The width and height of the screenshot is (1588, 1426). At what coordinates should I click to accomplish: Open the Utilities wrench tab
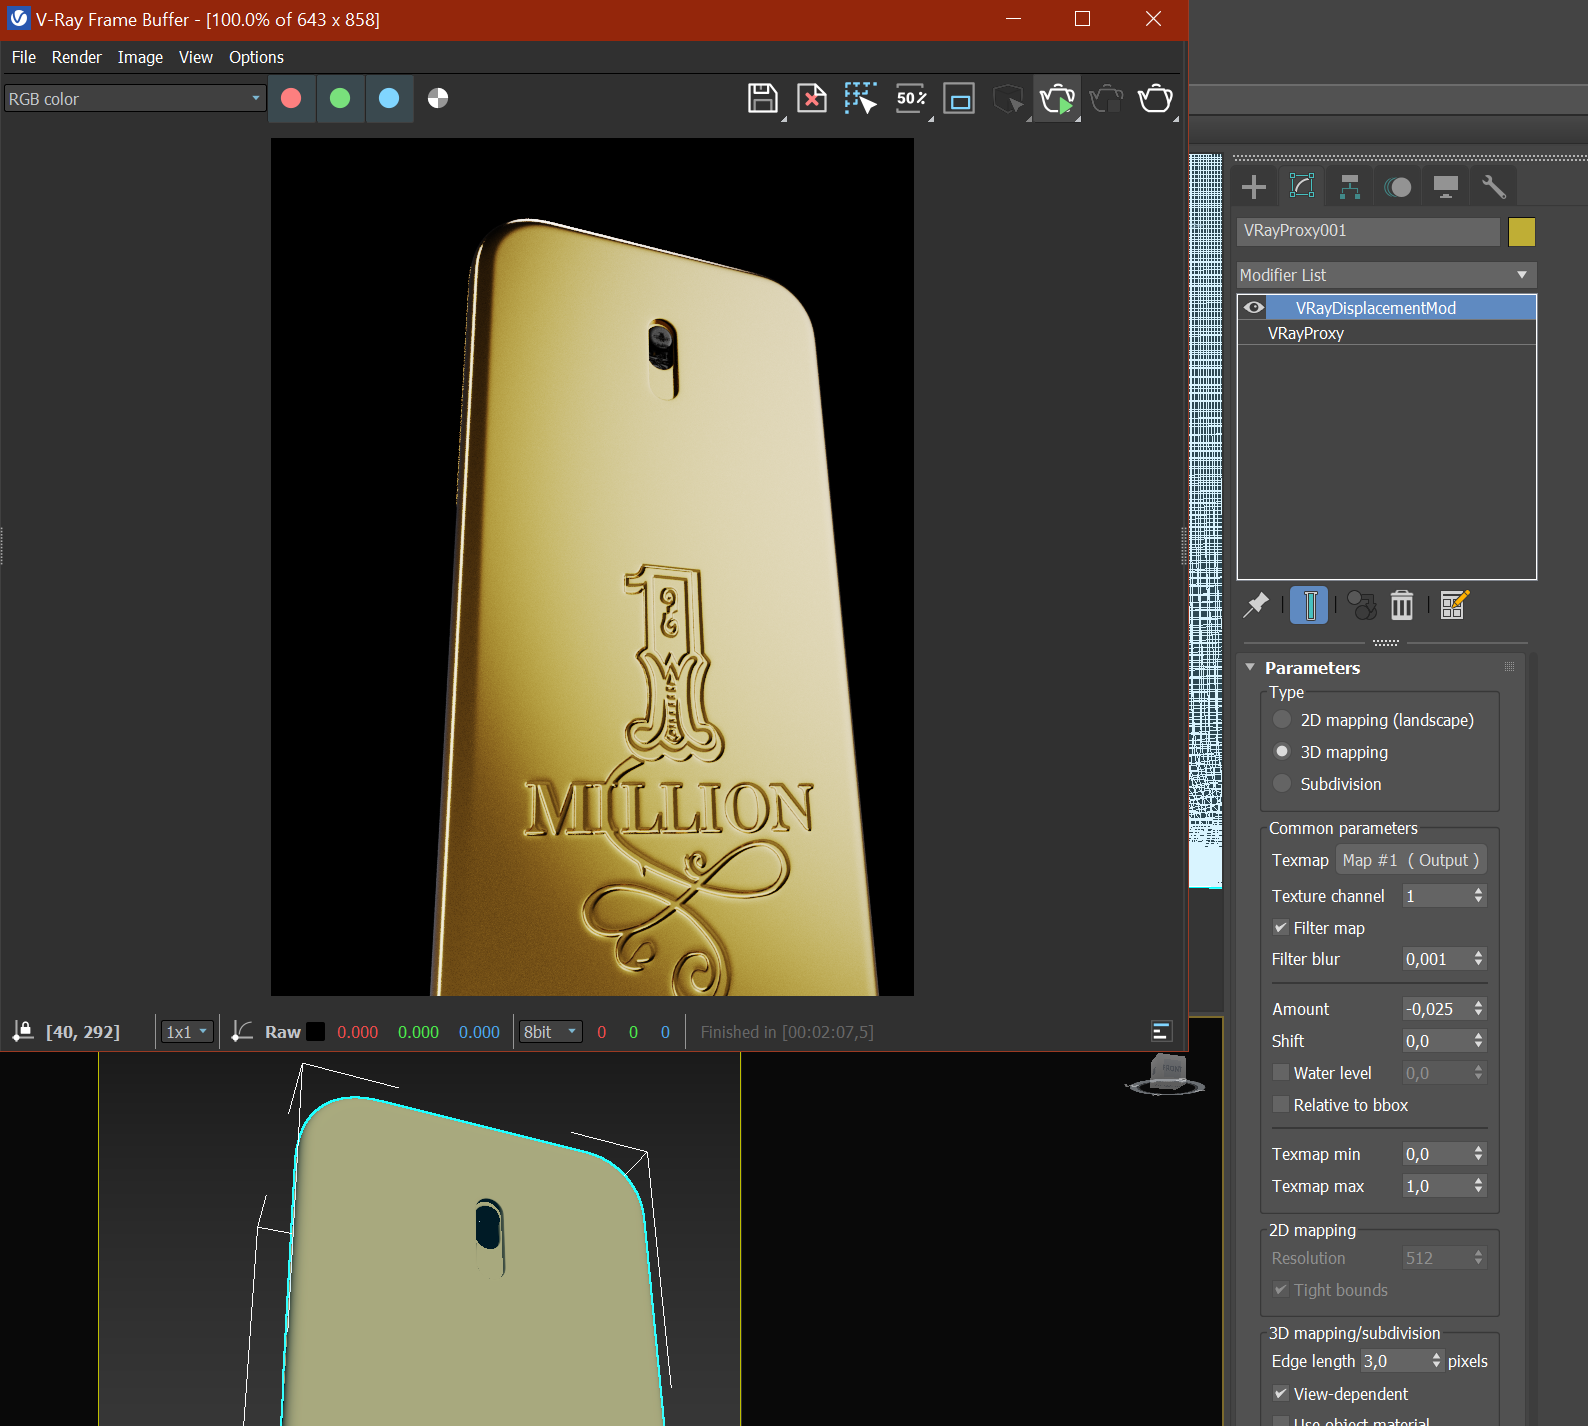[x=1494, y=186]
